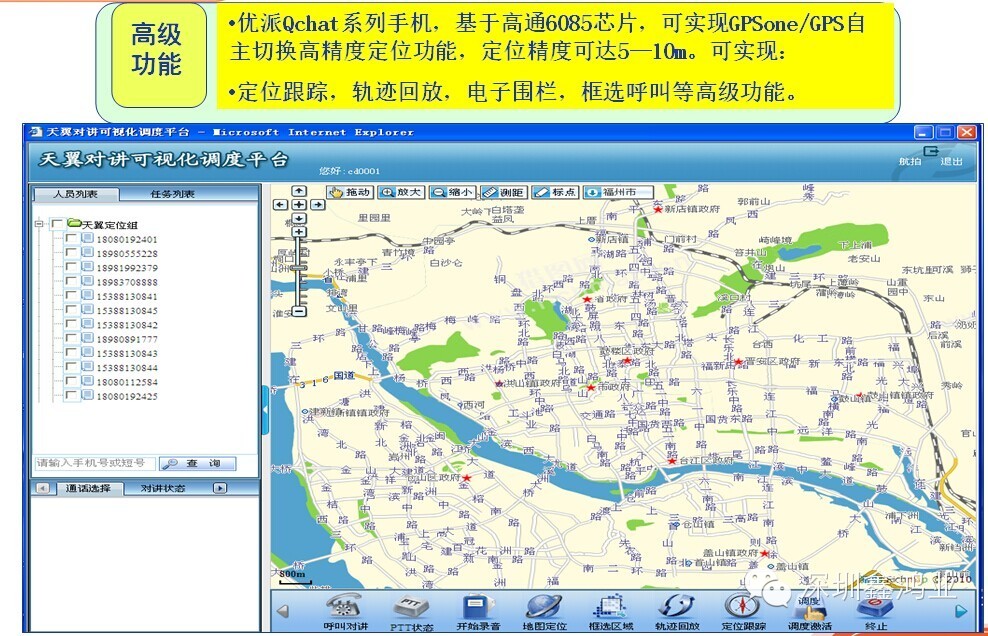Click the zoom slider plus button

coord(299,232)
